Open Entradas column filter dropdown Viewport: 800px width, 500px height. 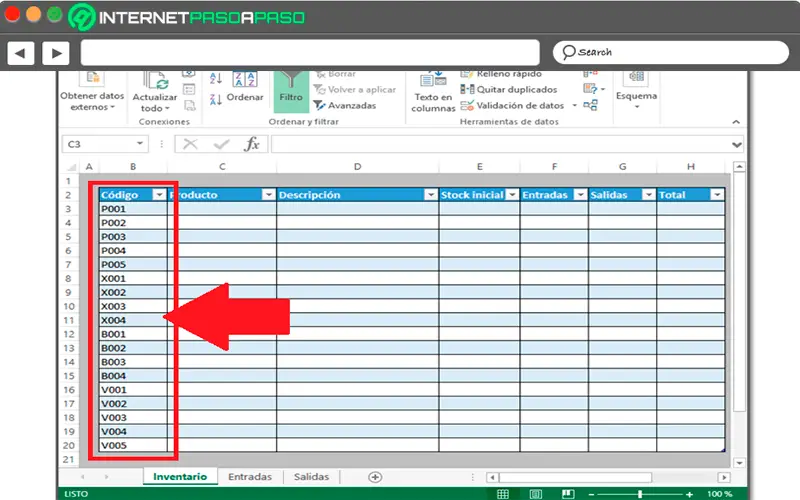[581, 195]
